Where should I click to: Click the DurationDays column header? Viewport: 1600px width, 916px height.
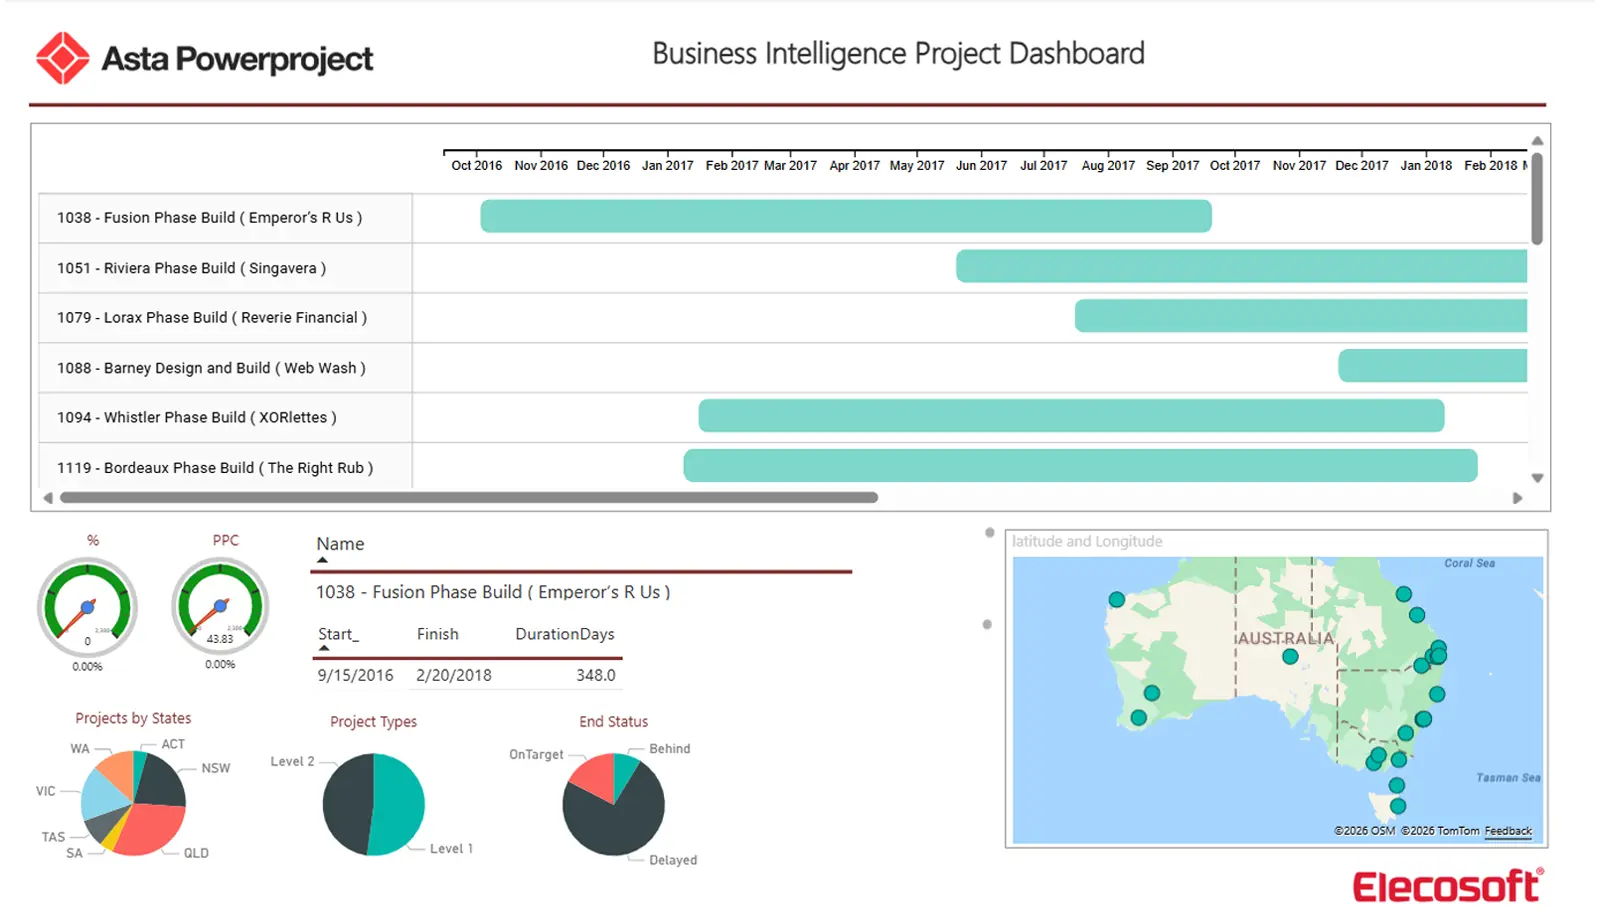(565, 634)
